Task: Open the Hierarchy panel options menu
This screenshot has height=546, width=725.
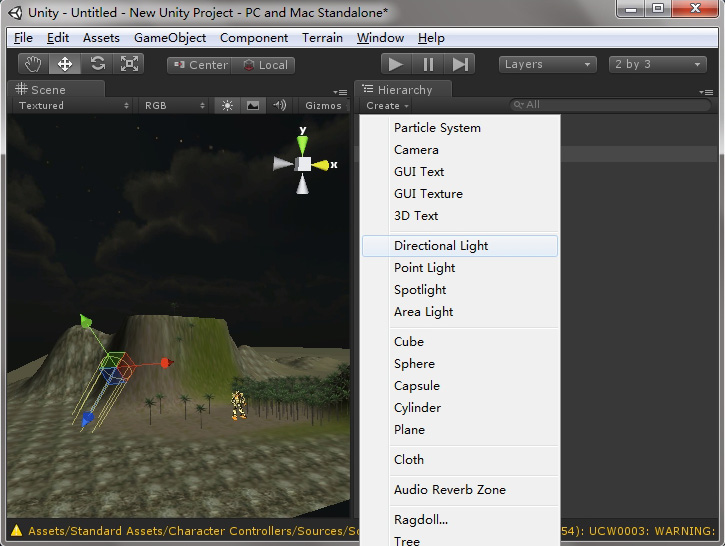Action: (706, 92)
